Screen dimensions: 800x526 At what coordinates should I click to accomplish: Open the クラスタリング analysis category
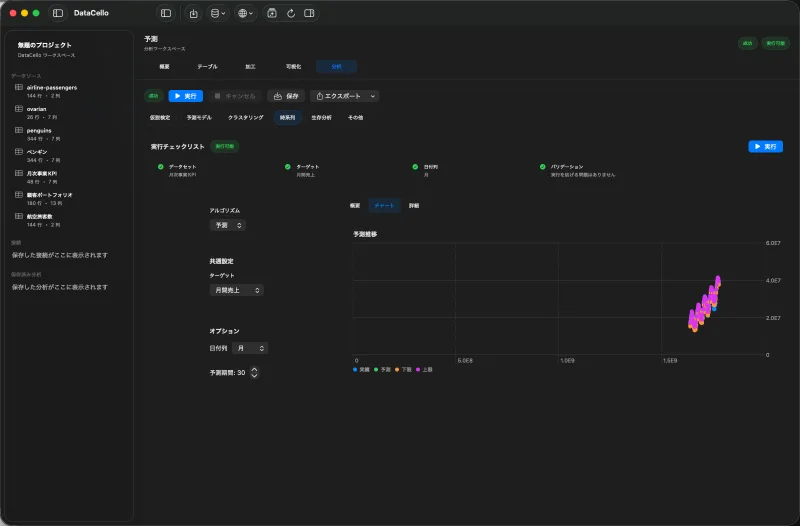point(245,117)
